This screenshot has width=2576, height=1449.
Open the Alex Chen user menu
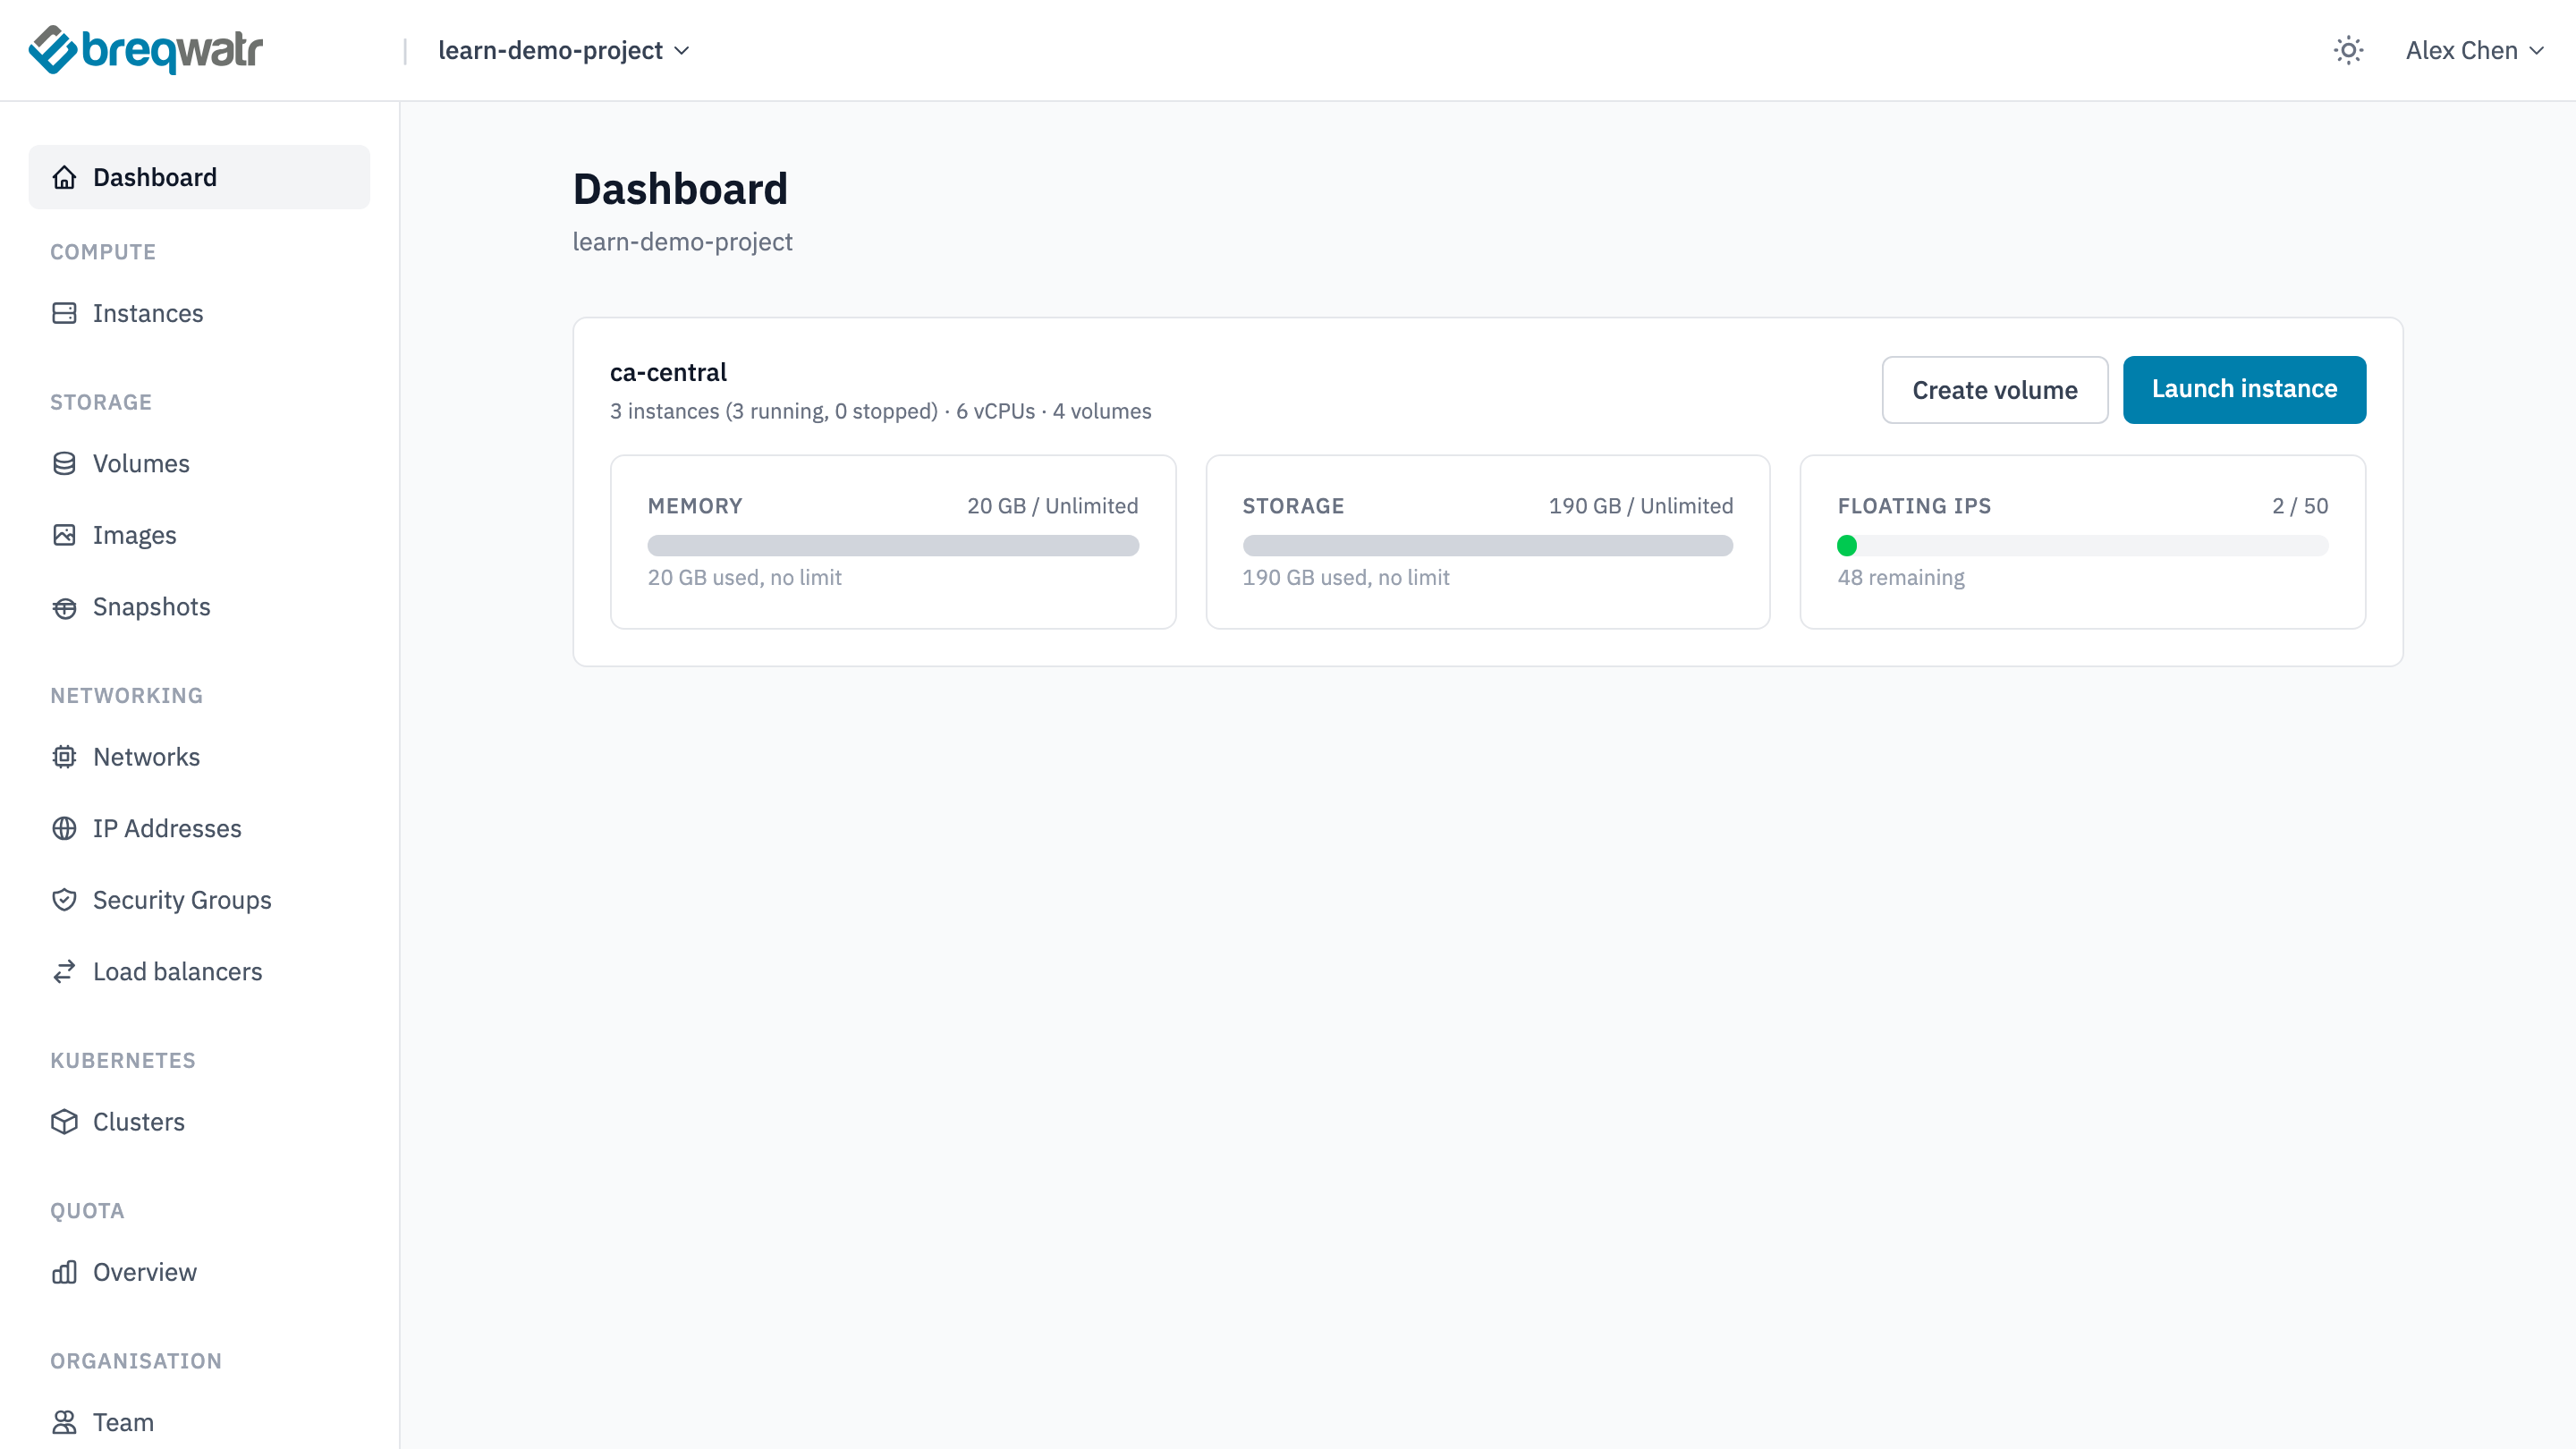pyautogui.click(x=2474, y=50)
